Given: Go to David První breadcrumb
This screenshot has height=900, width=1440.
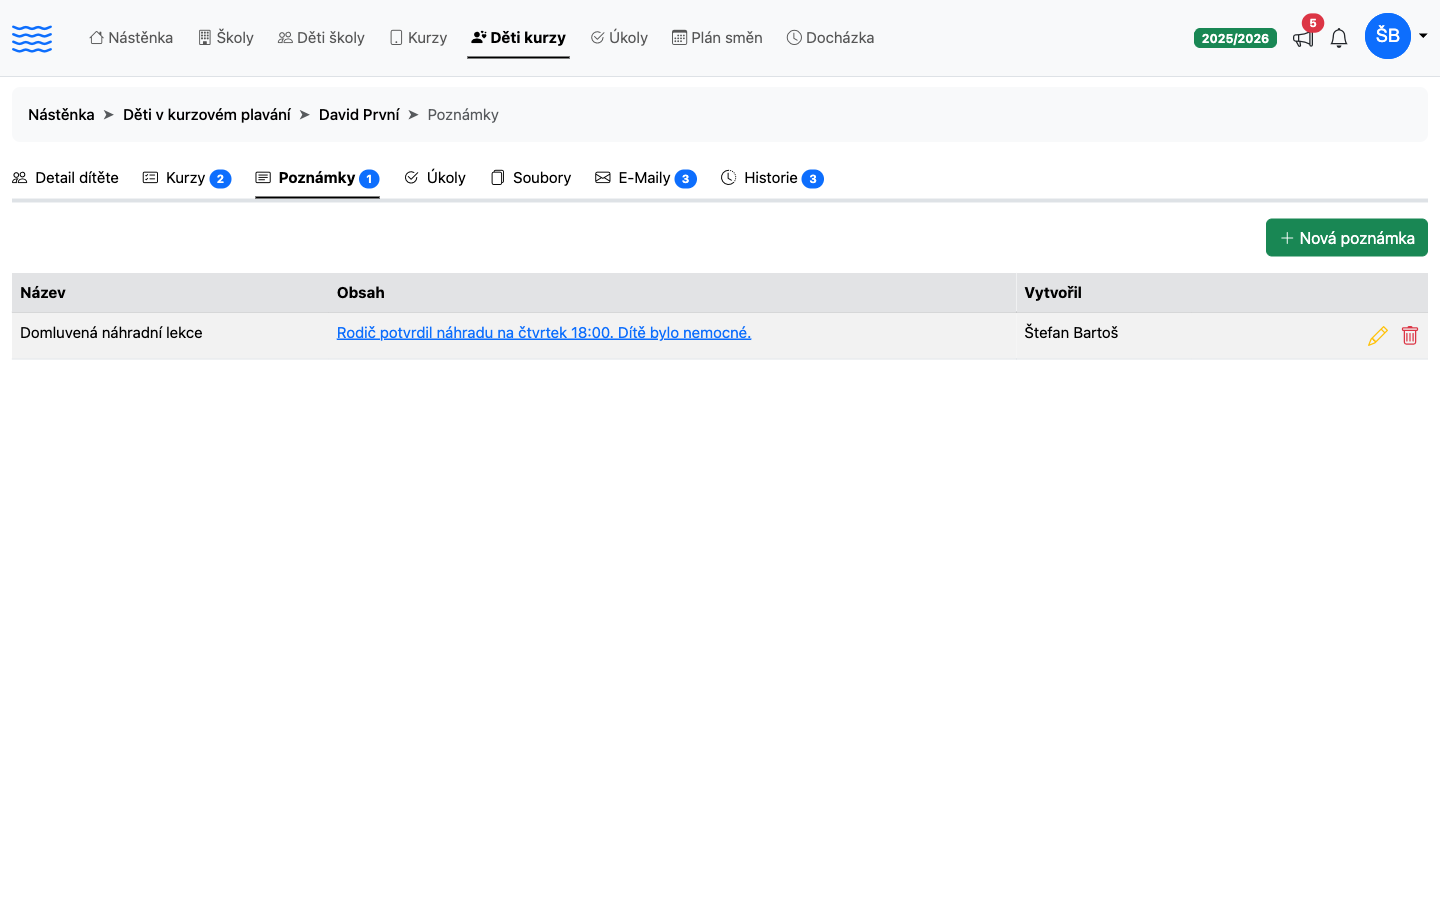Looking at the screenshot, I should click(359, 115).
